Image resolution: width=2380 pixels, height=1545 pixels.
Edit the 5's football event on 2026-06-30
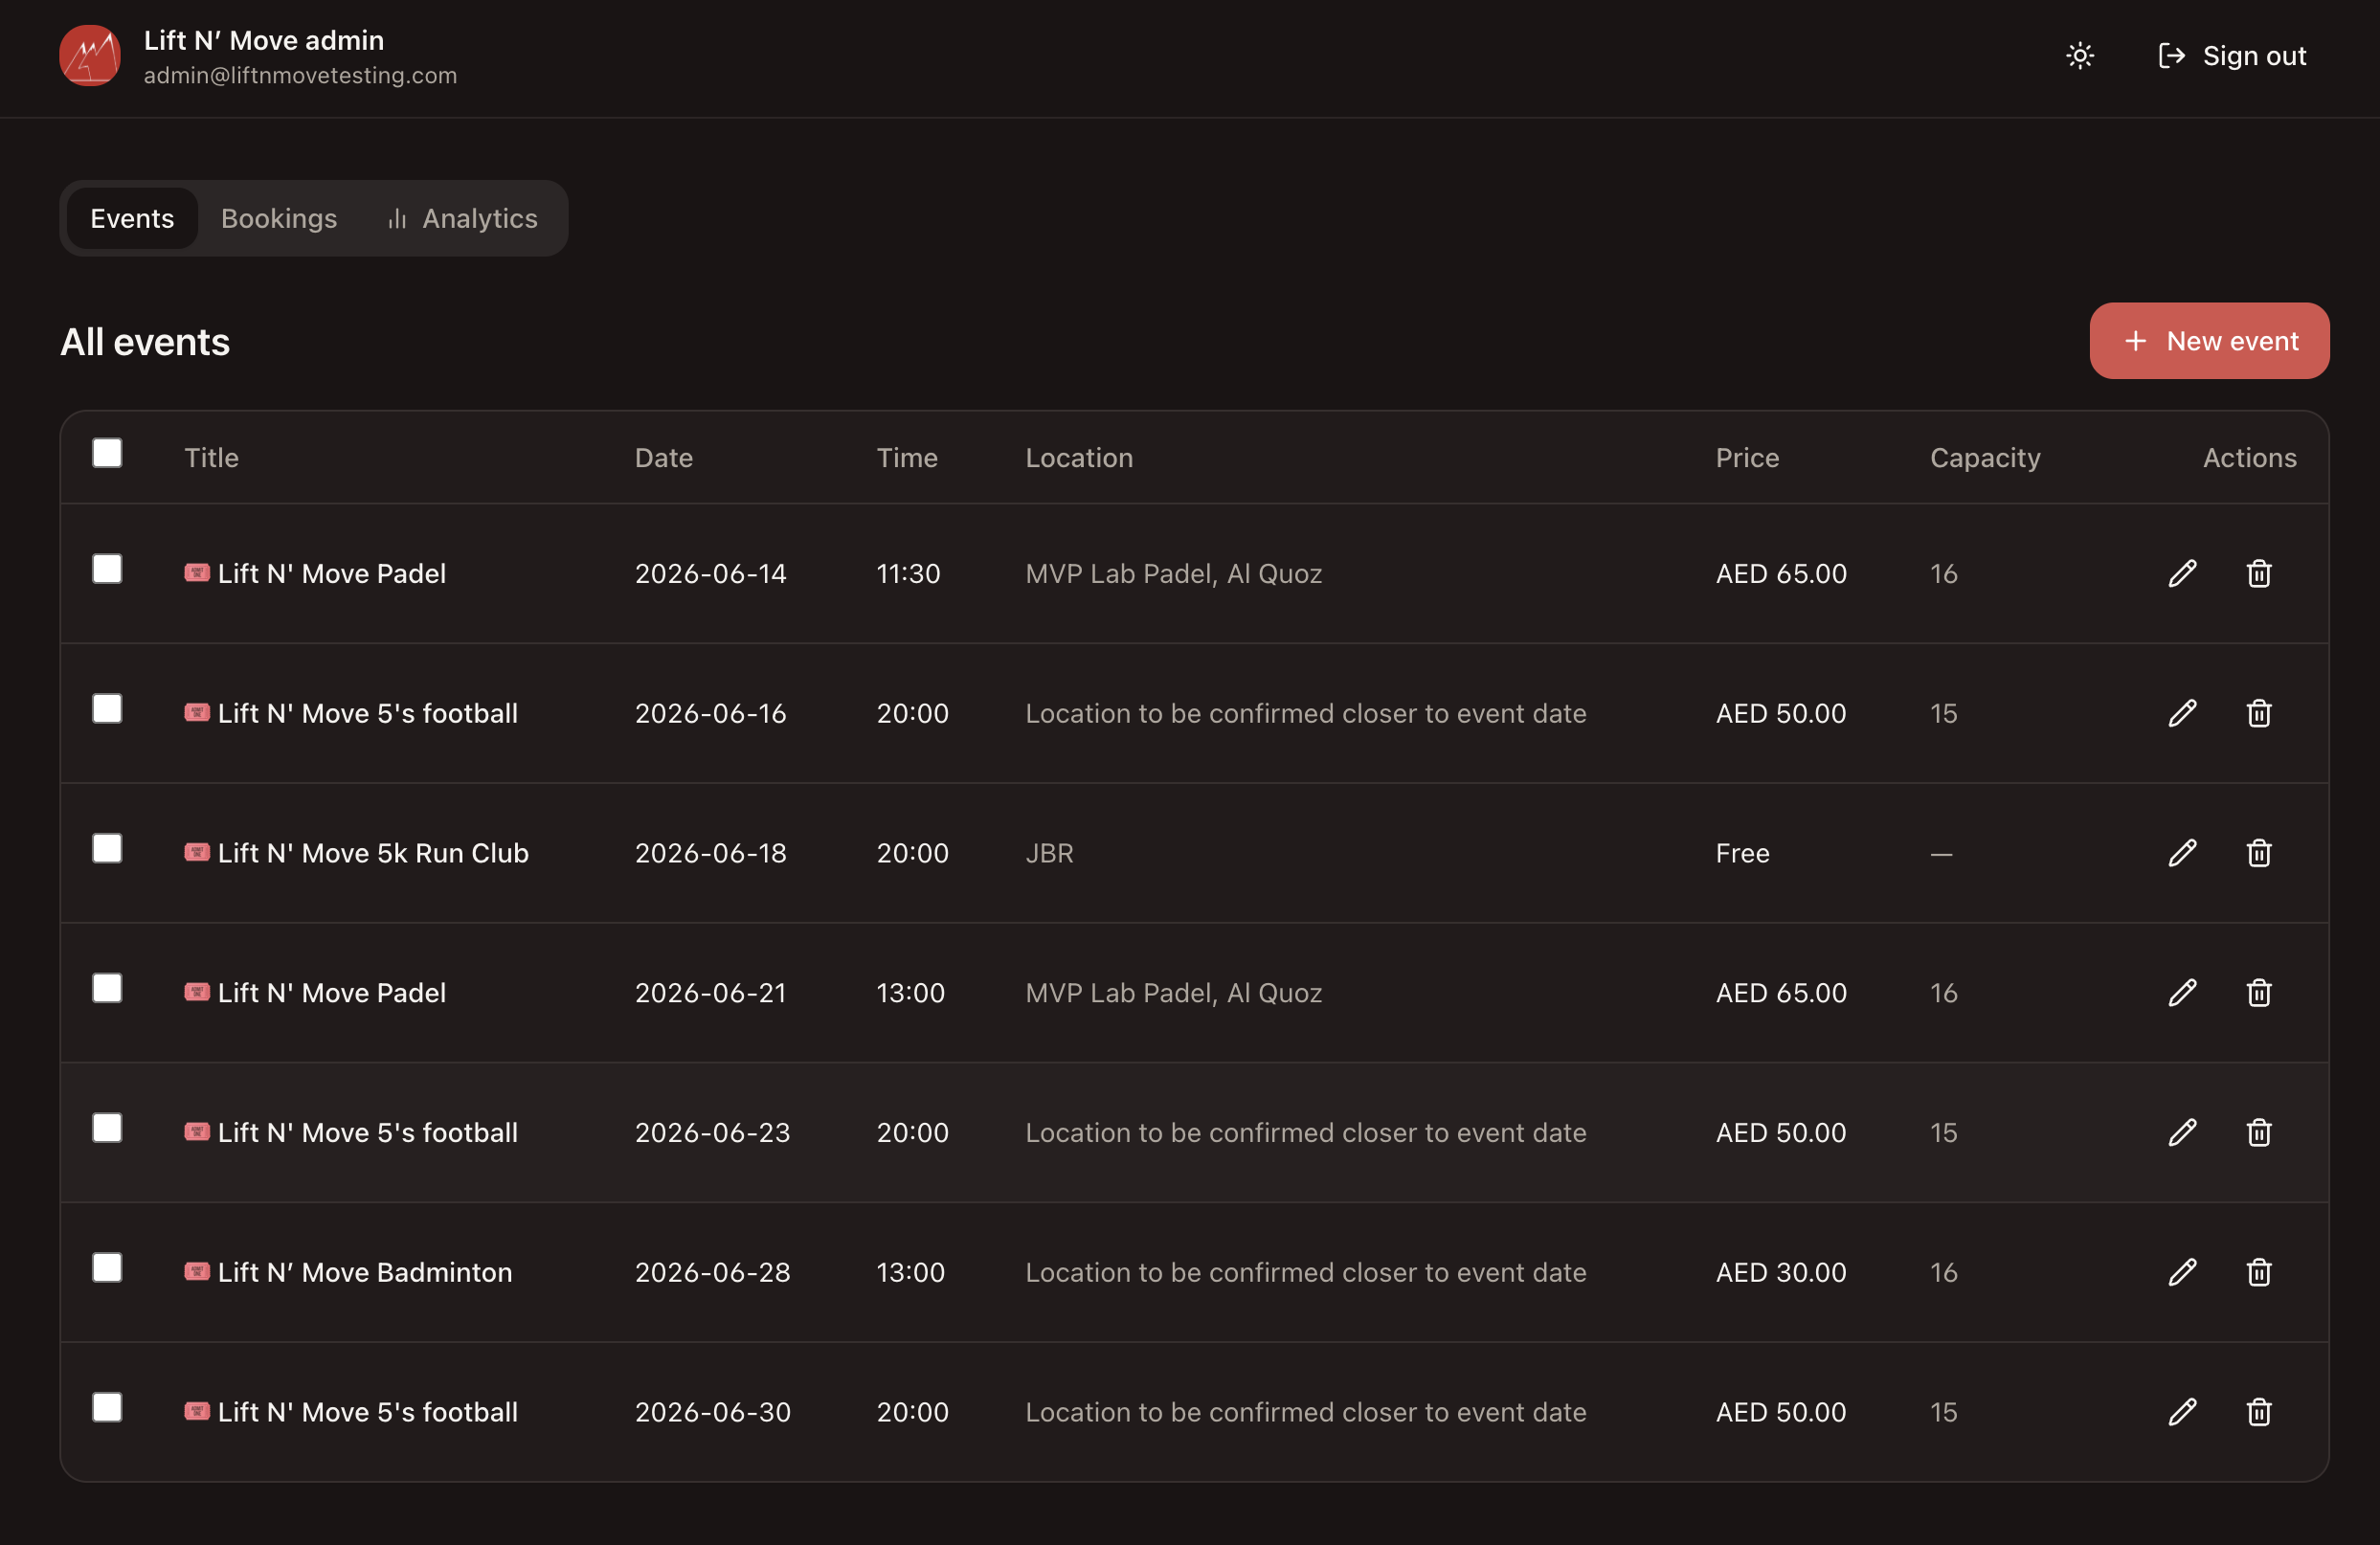pos(2182,1412)
